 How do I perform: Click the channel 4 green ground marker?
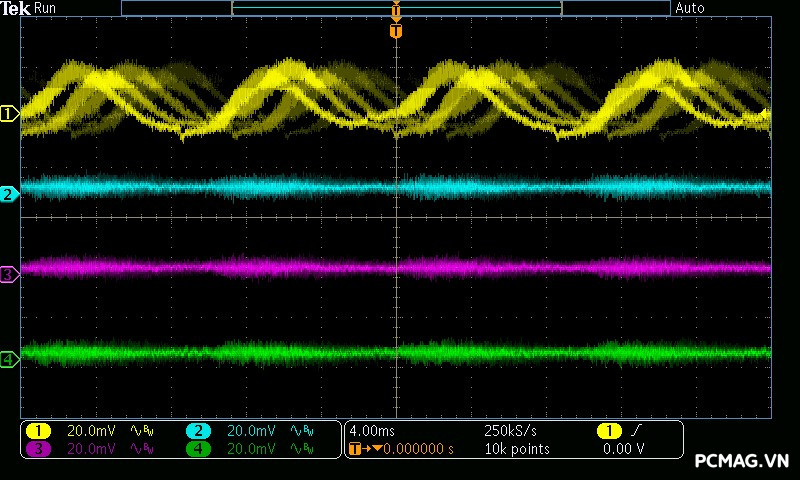tap(10, 359)
